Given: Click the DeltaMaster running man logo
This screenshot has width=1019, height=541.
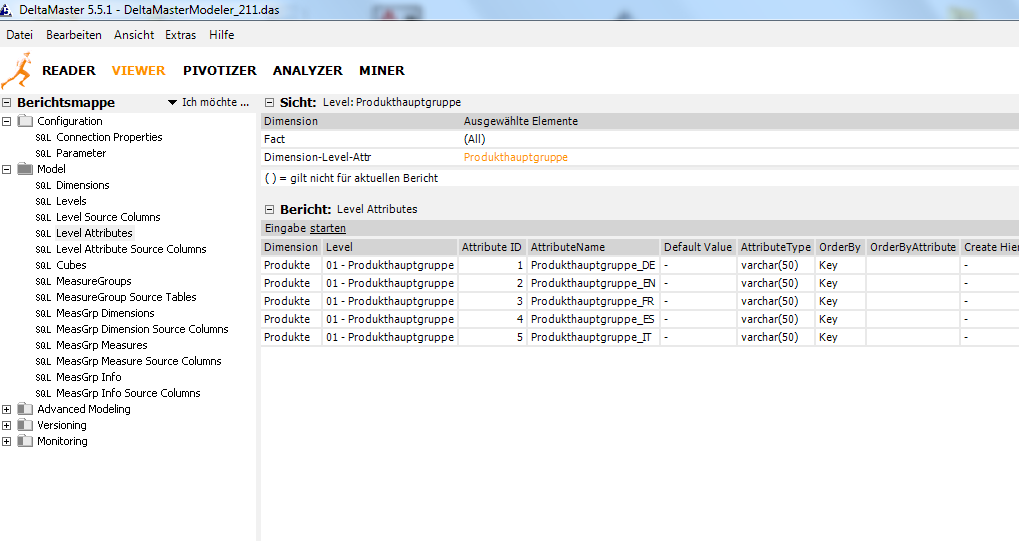Looking at the screenshot, I should (17, 70).
